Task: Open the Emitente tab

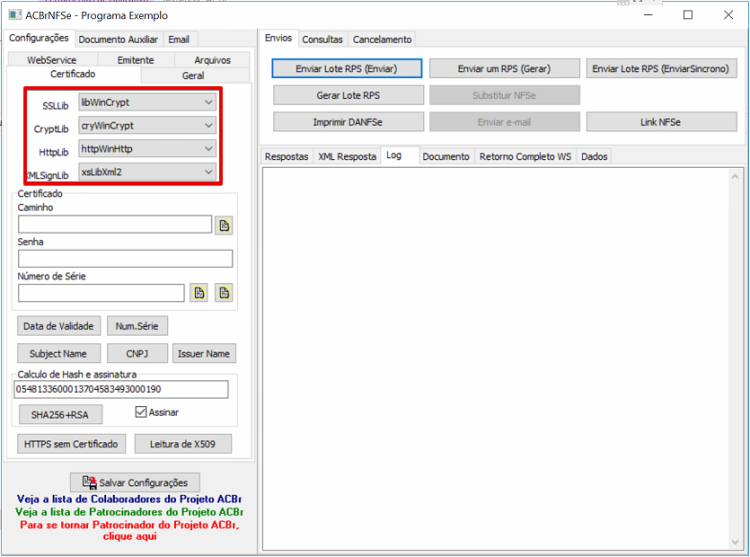Action: pos(136,60)
